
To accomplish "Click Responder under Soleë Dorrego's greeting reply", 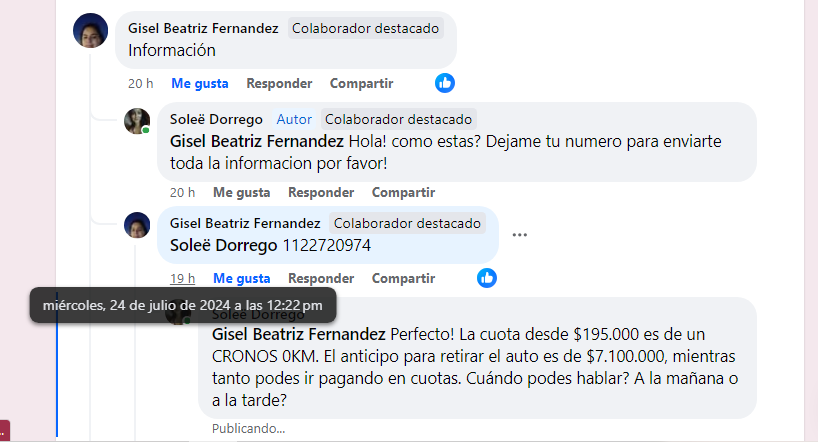I will [x=321, y=192].
